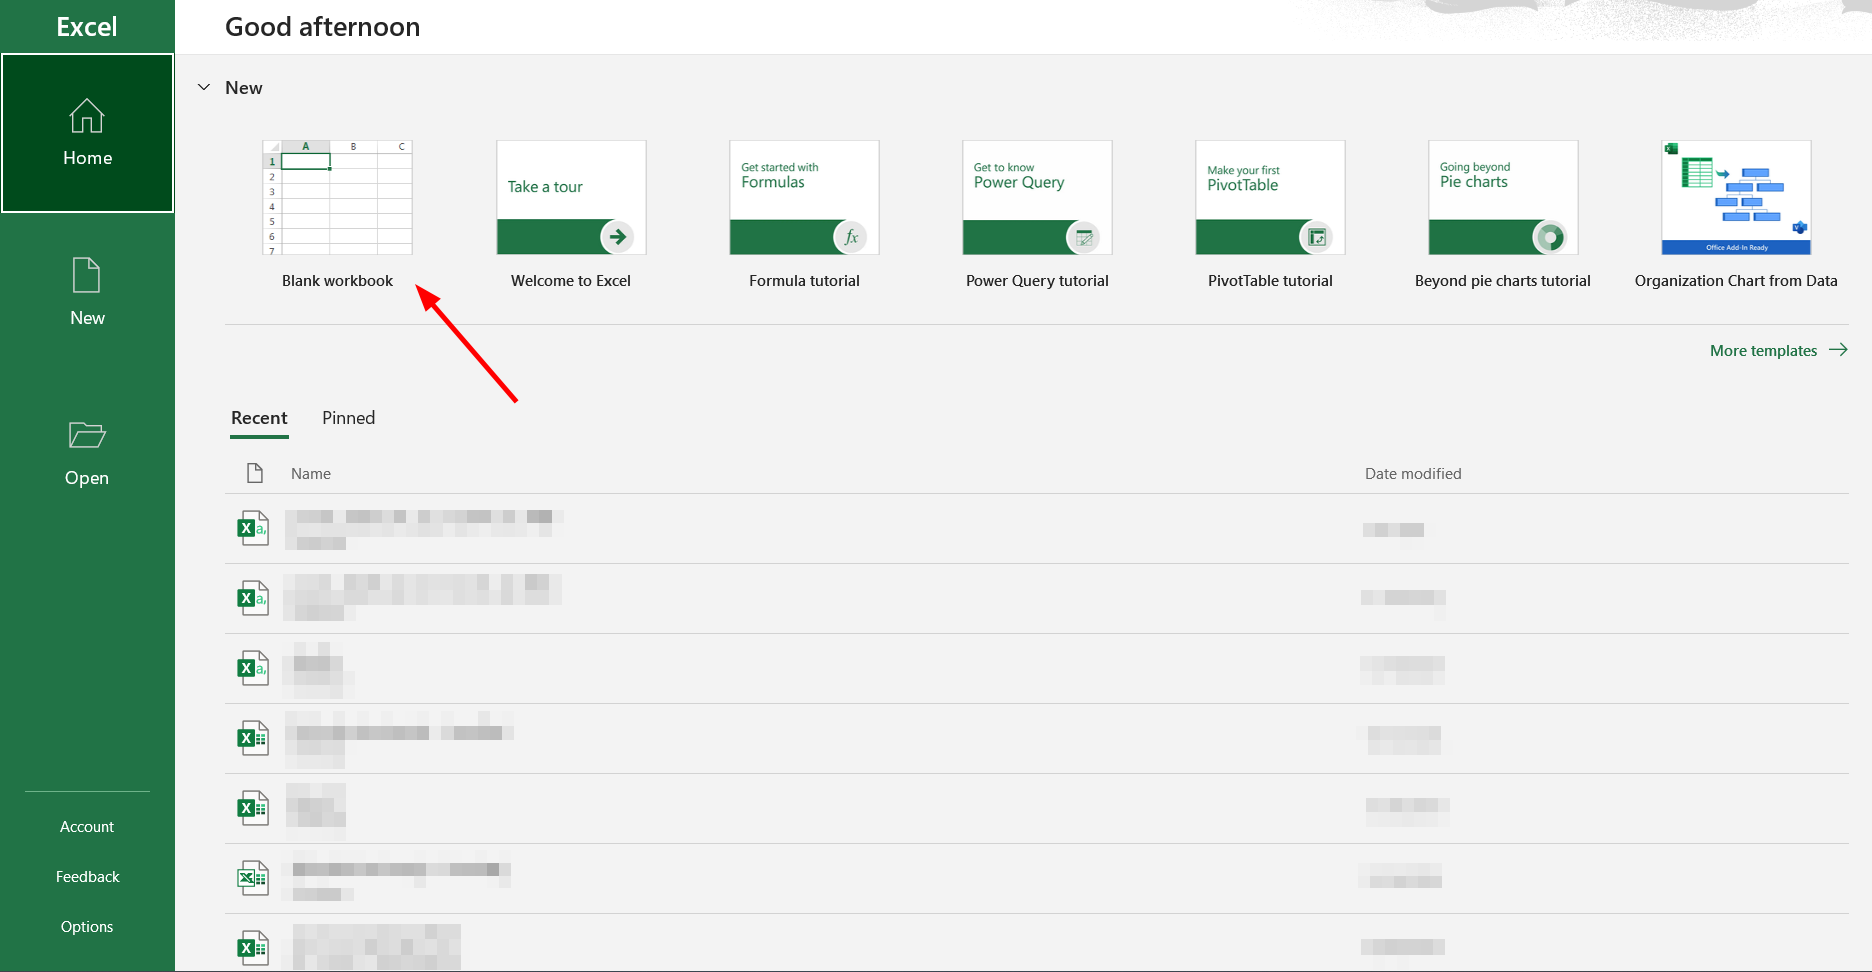
Task: Click the Welcome to Excel label
Action: click(571, 281)
